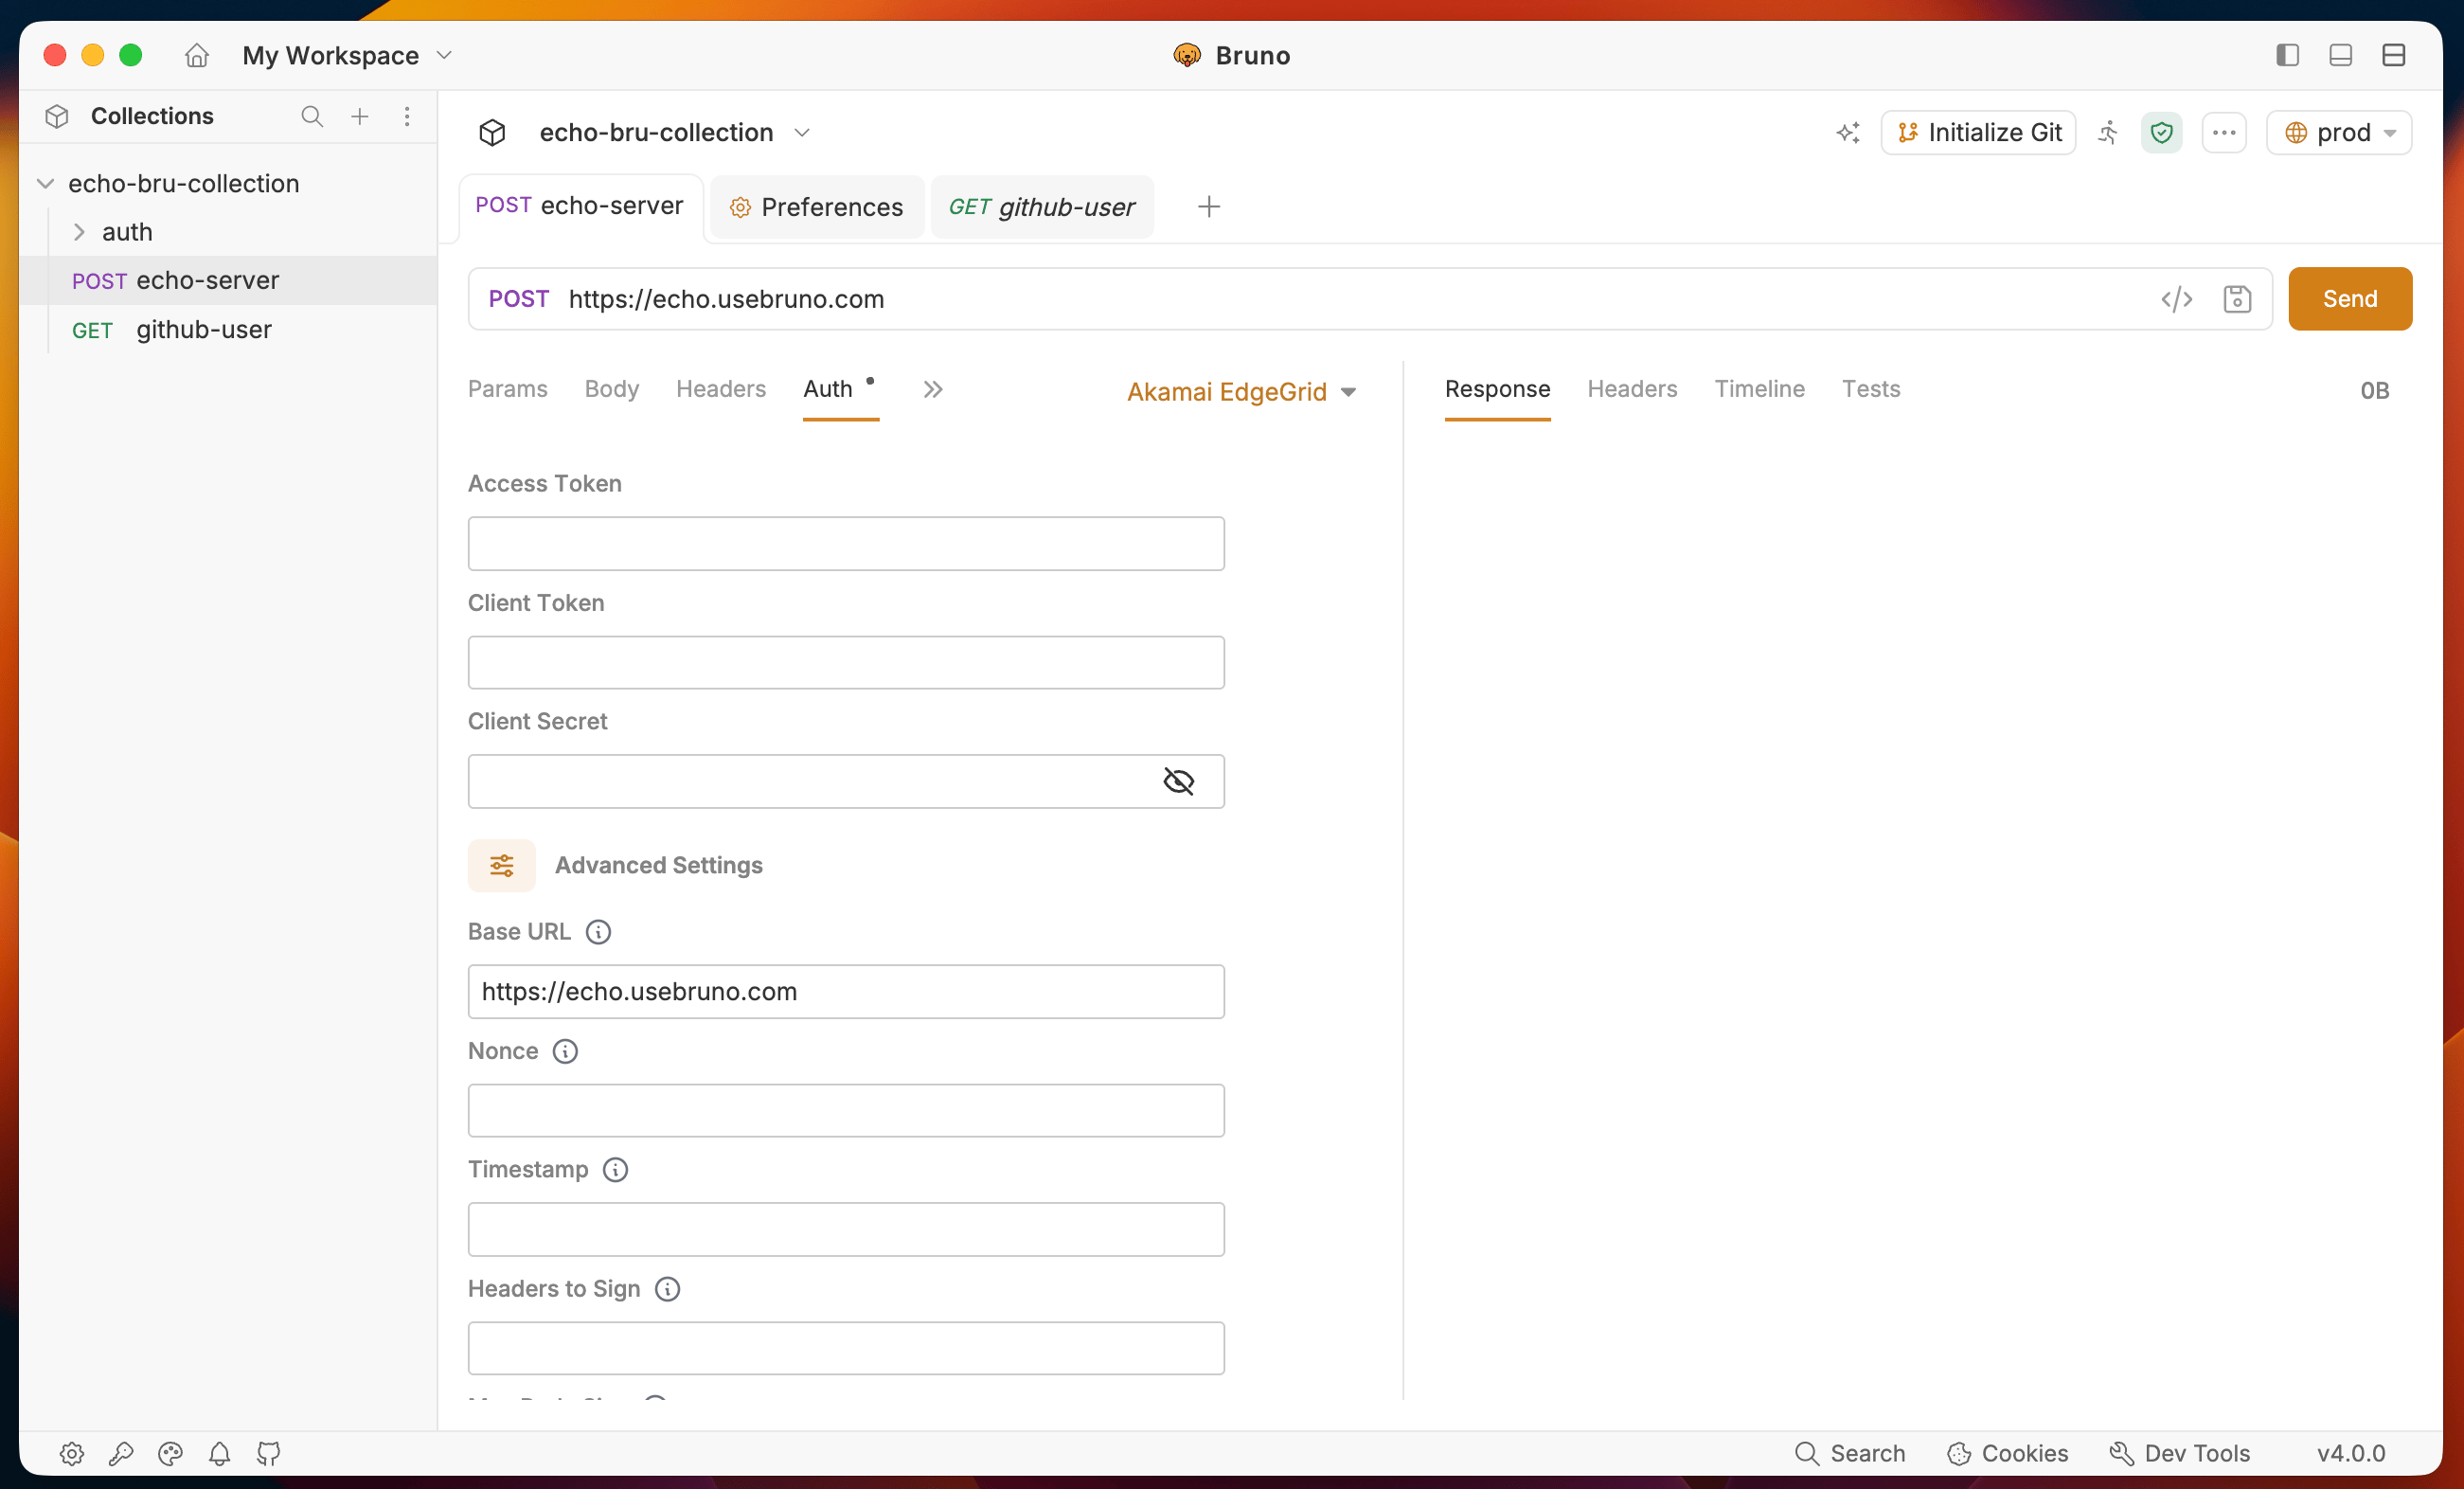The height and width of the screenshot is (1489, 2464).
Task: Select the Tests tab
Action: [1871, 389]
